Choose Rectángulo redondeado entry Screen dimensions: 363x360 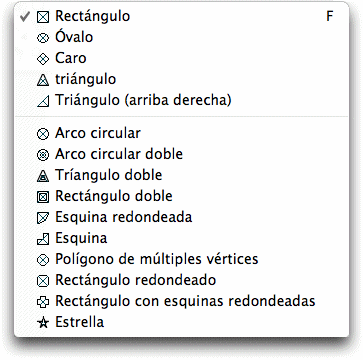tap(181, 280)
